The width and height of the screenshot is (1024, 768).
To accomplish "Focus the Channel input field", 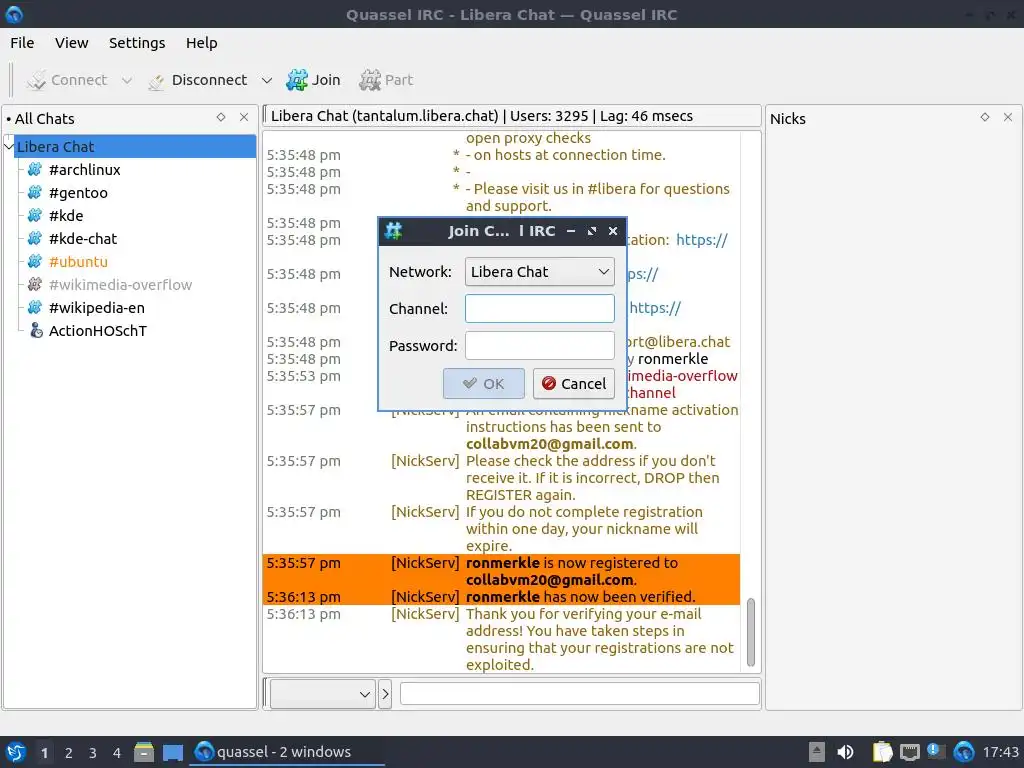I will click(539, 308).
